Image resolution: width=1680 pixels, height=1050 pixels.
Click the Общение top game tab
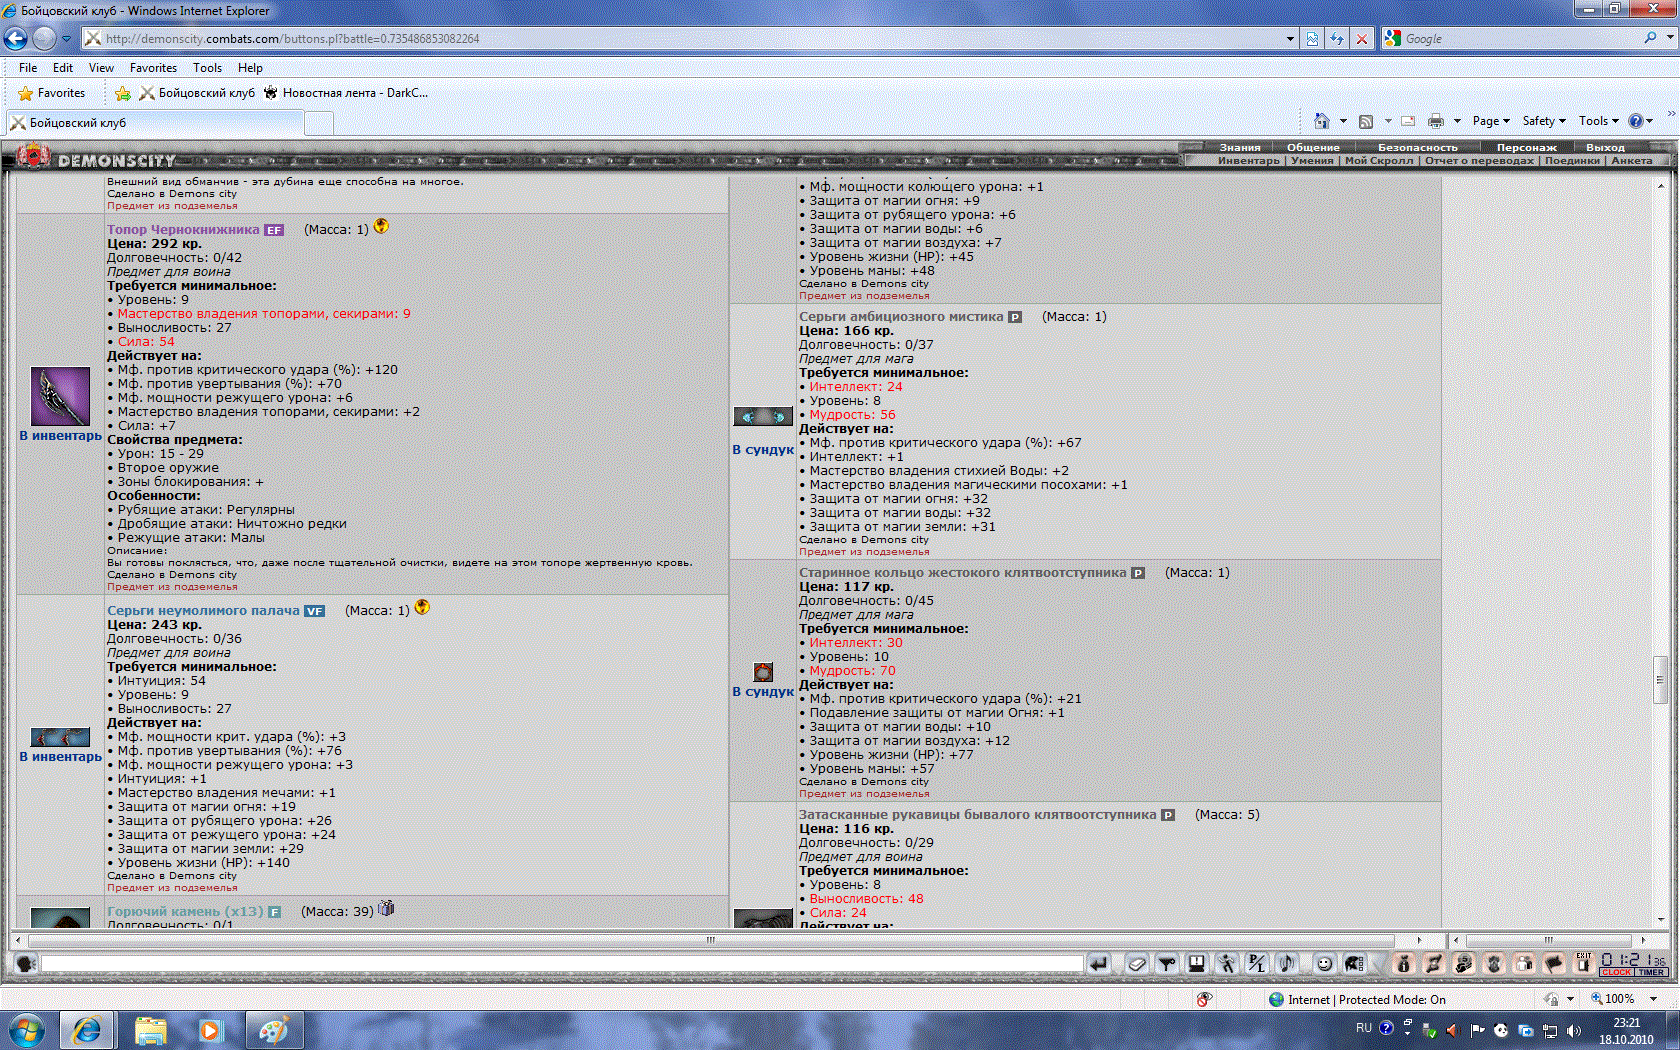click(1313, 148)
